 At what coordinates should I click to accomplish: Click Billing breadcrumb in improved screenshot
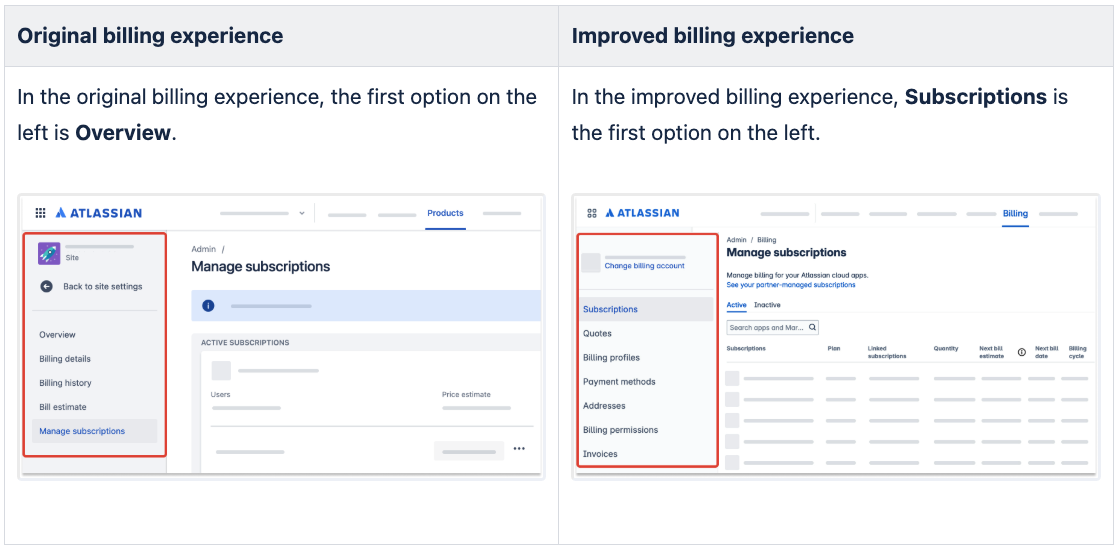tap(767, 240)
